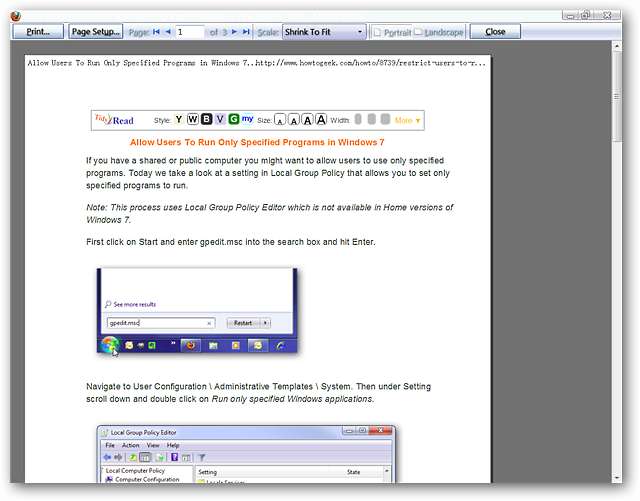Pick the widest TidyRead Width option
This screenshot has height=501, width=640.
(385, 119)
